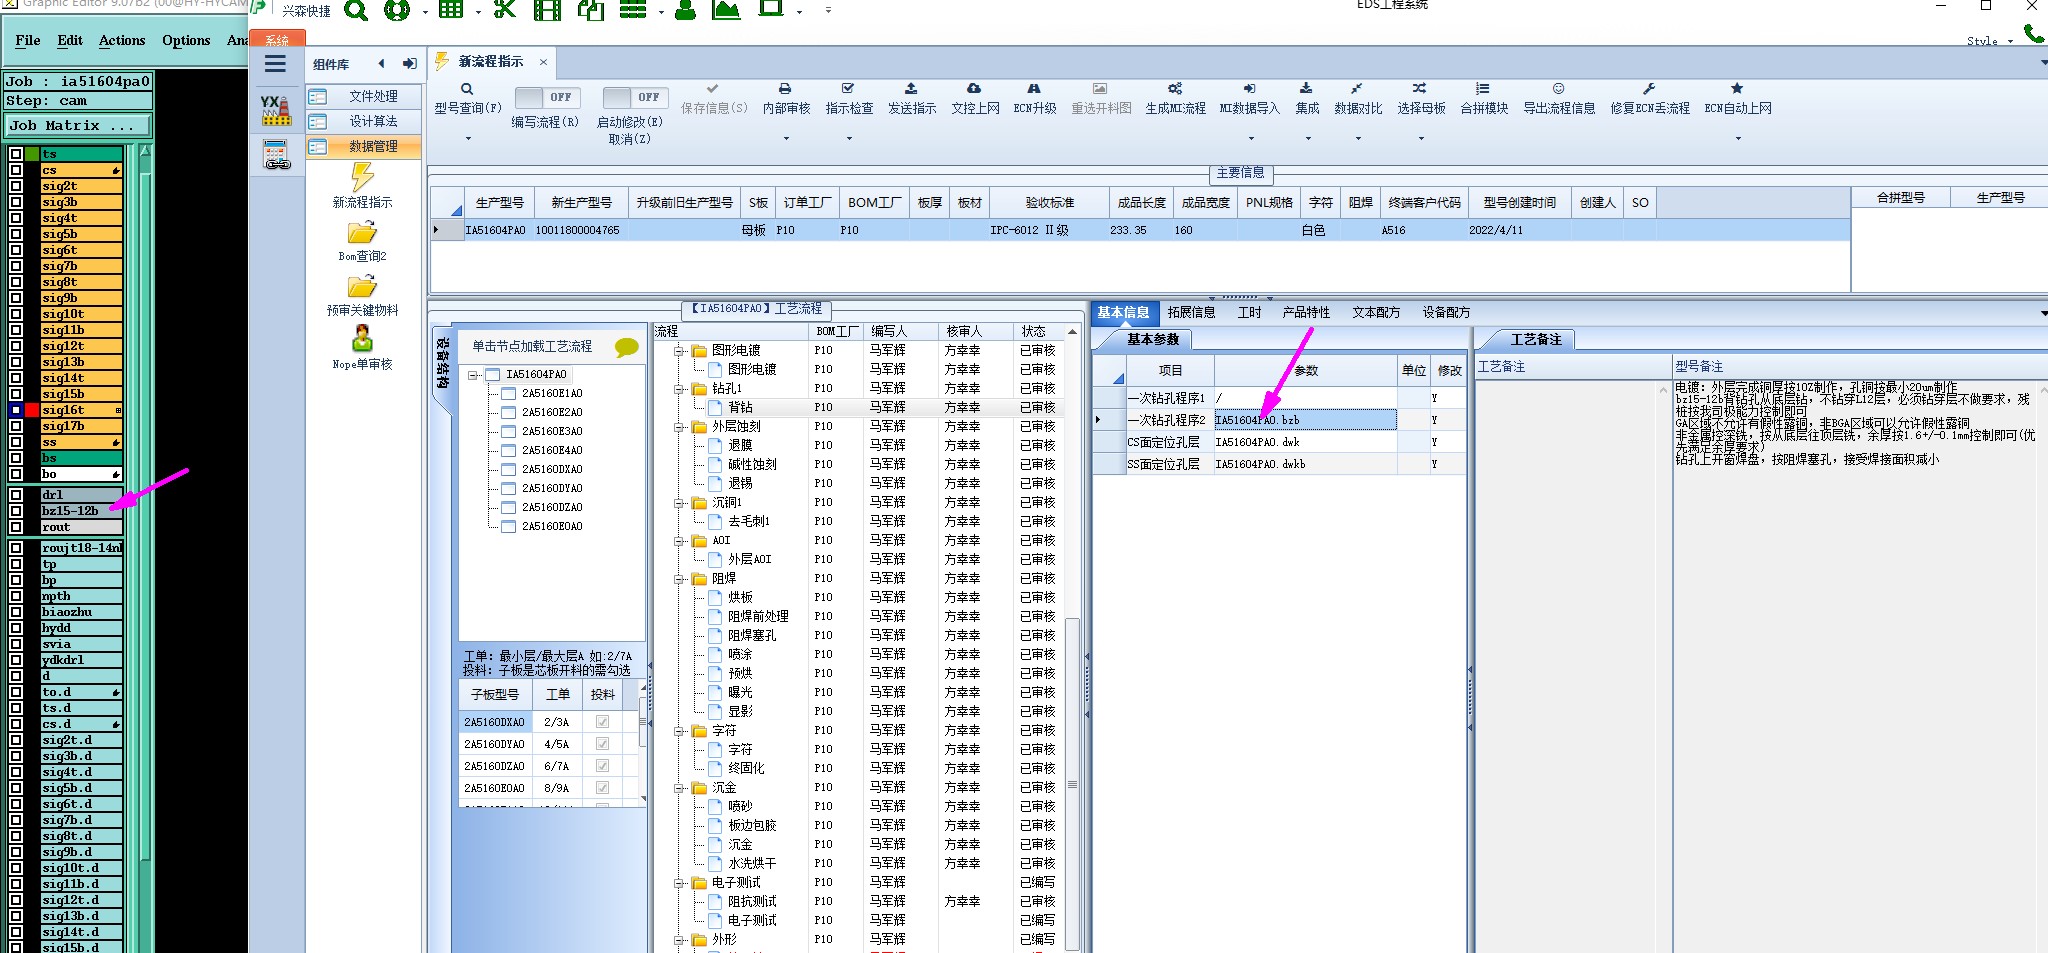Click the 文控上网 cloud icon
Image resolution: width=2048 pixels, height=953 pixels.
pyautogui.click(x=974, y=89)
